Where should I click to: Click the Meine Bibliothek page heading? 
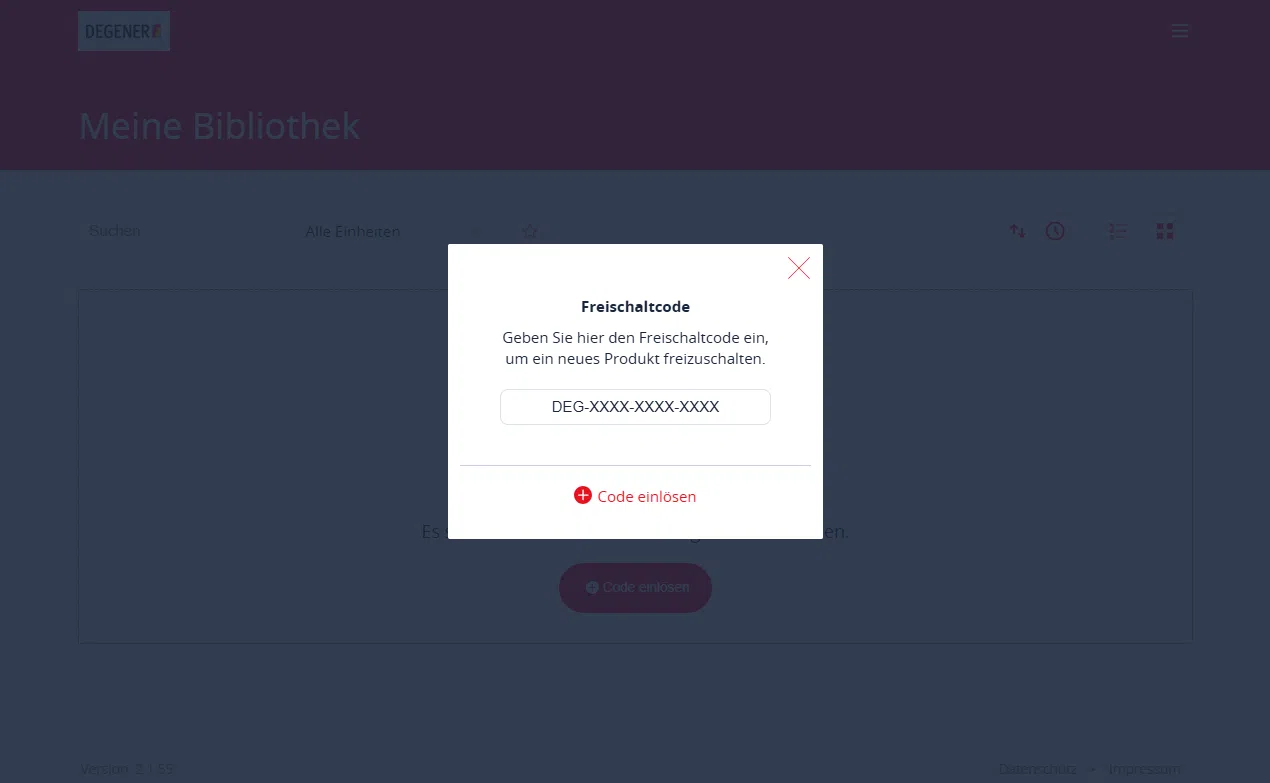(219, 126)
